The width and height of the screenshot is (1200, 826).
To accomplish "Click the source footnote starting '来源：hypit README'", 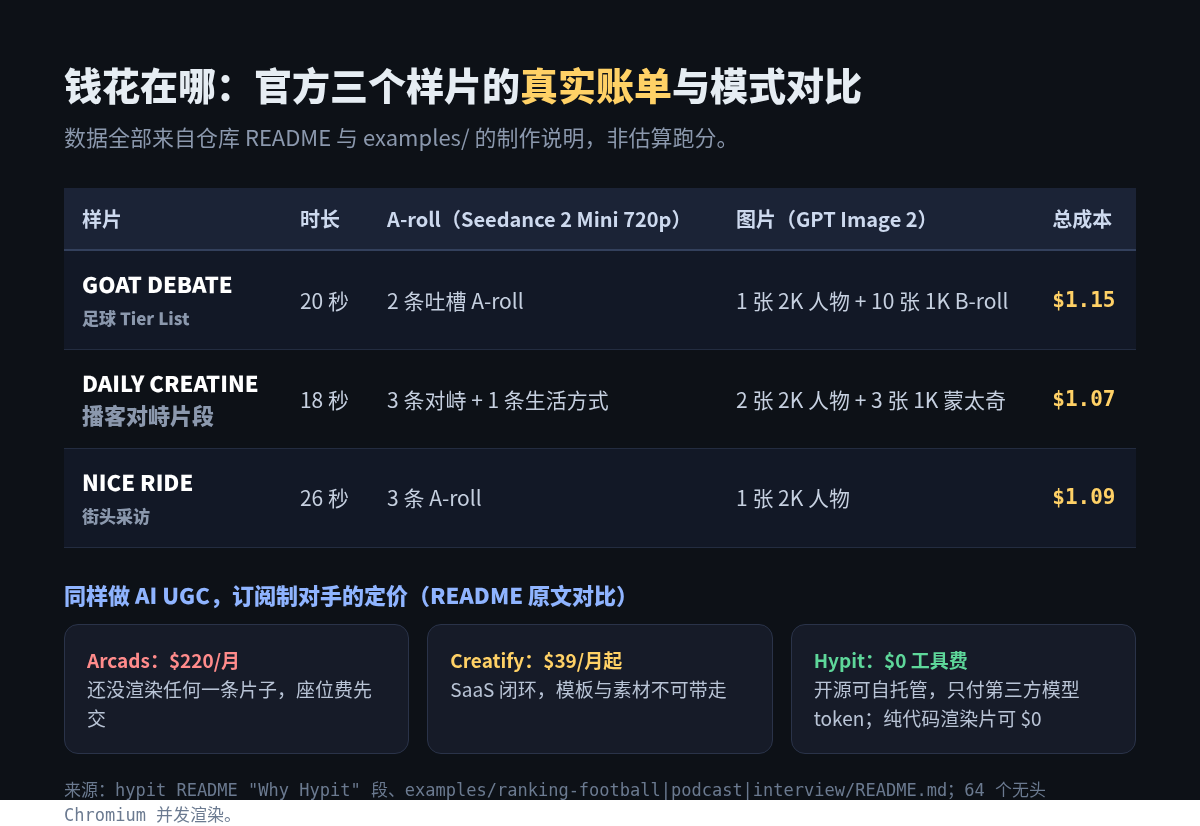I will pyautogui.click(x=555, y=802).
